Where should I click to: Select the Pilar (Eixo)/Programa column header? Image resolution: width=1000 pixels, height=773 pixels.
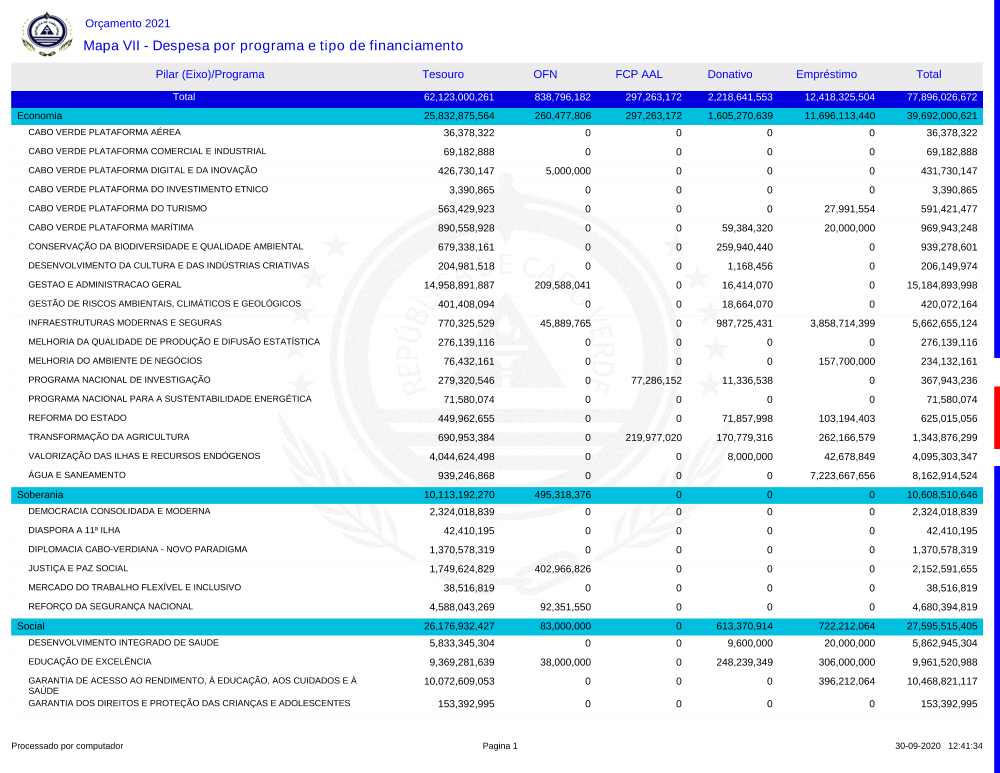[x=210, y=75]
